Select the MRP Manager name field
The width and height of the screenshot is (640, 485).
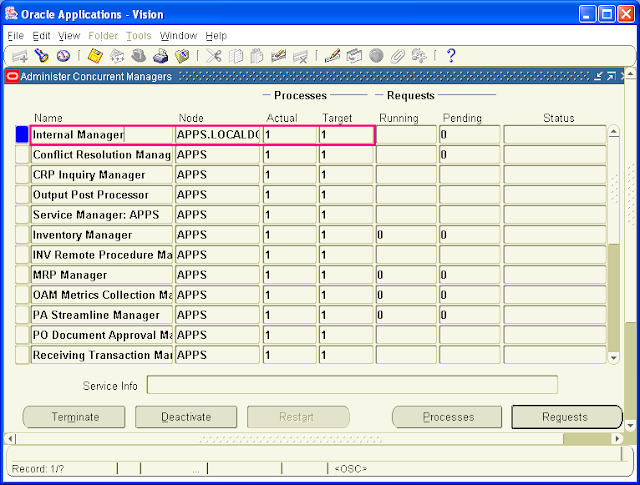pyautogui.click(x=102, y=275)
